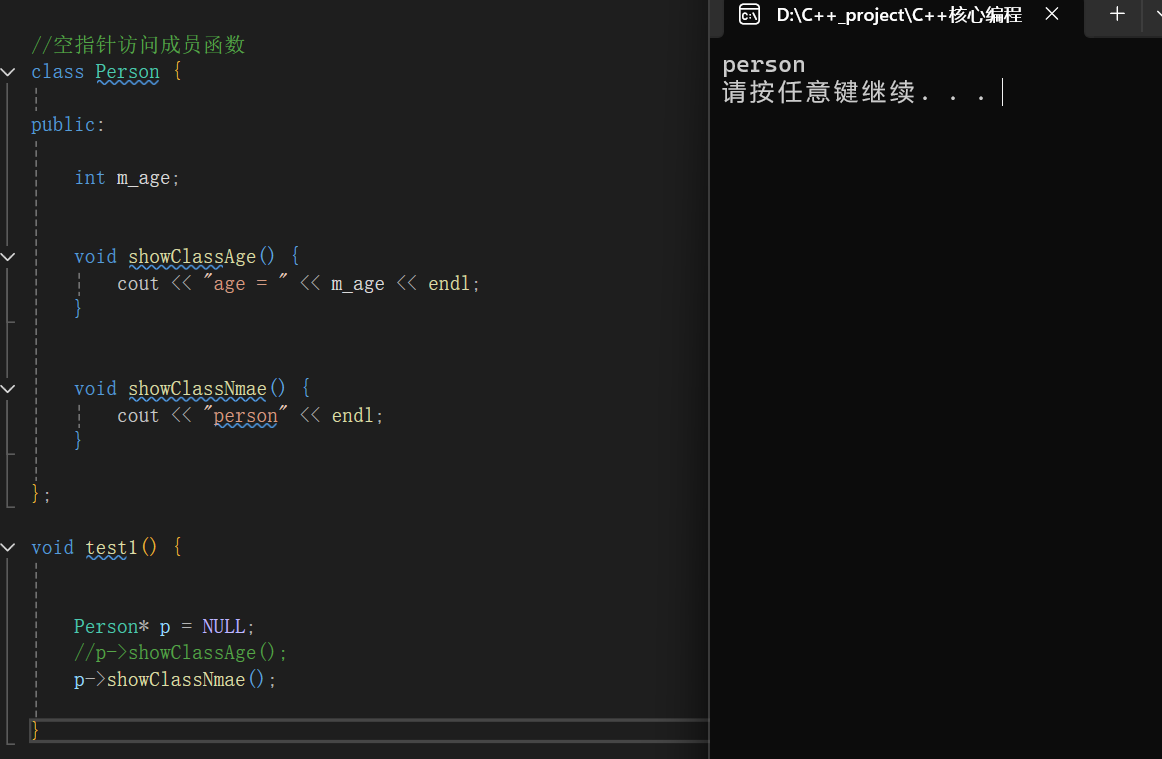Click the 请按任意键继续 prompt in terminal
The height and width of the screenshot is (759, 1162).
855,92
